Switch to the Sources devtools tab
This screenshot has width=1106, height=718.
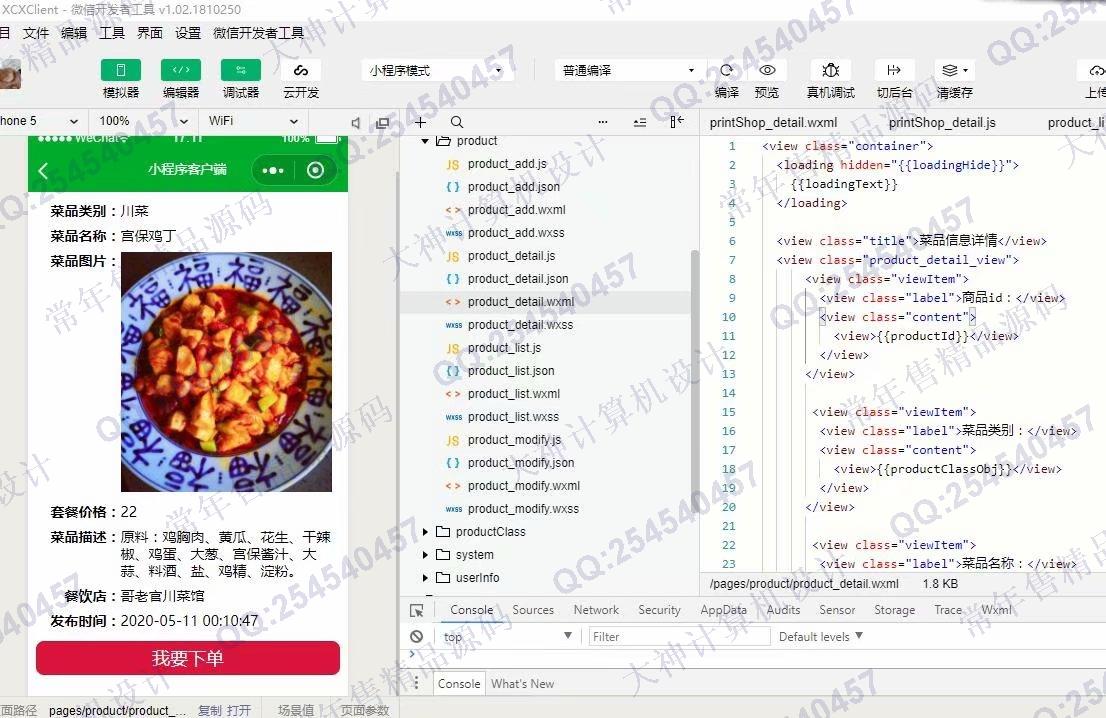[533, 610]
